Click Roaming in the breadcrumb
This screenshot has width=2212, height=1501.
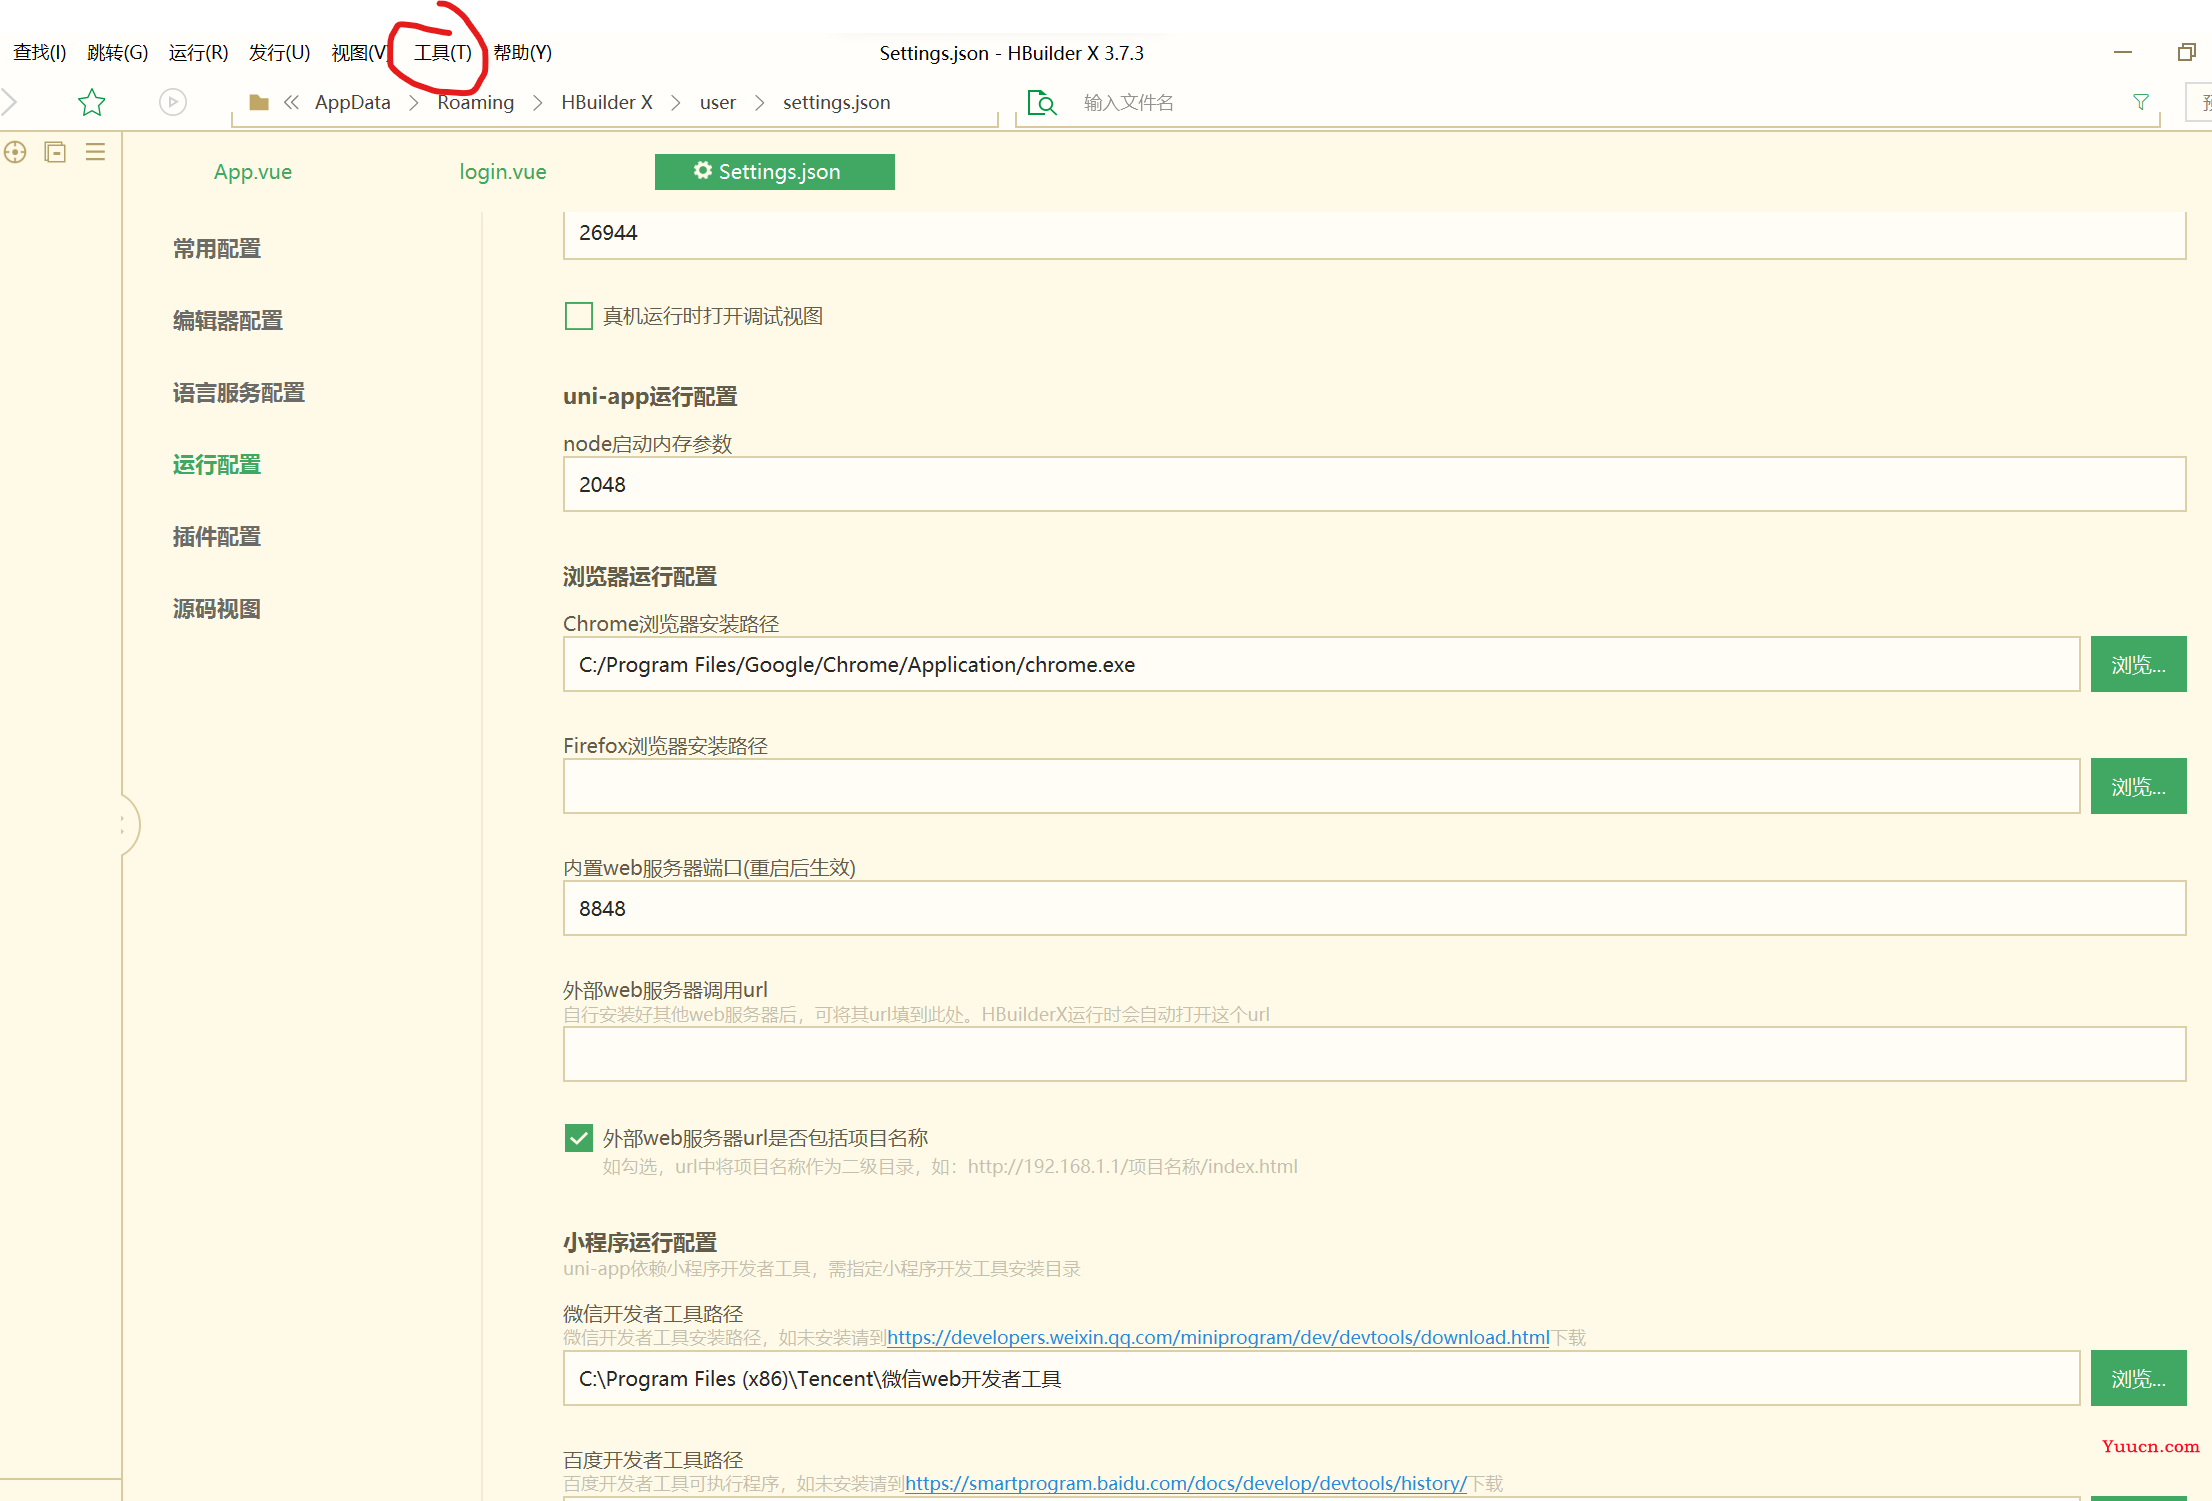coord(476,102)
